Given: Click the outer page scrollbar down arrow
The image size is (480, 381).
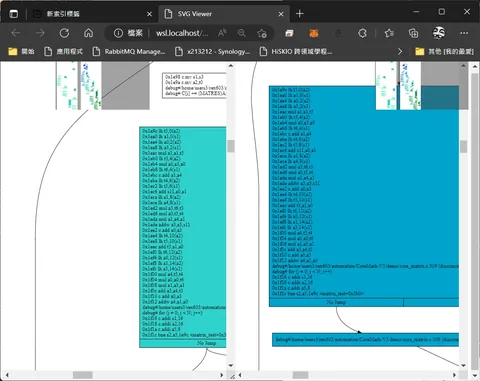Looking at the screenshot, I should tap(475, 375).
